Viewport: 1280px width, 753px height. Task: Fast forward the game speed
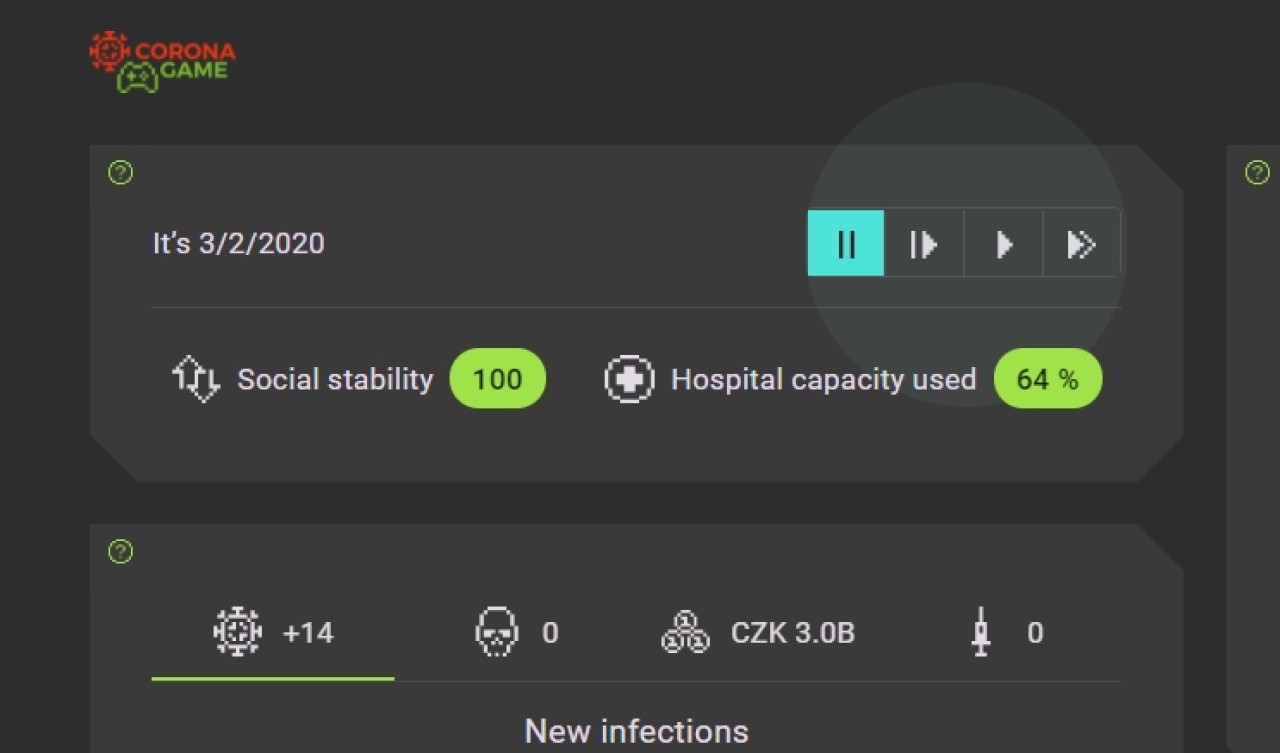point(1081,243)
